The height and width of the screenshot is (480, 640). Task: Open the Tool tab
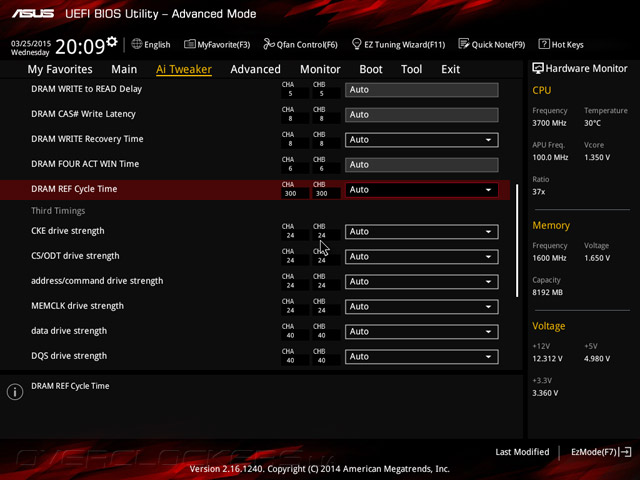411,69
